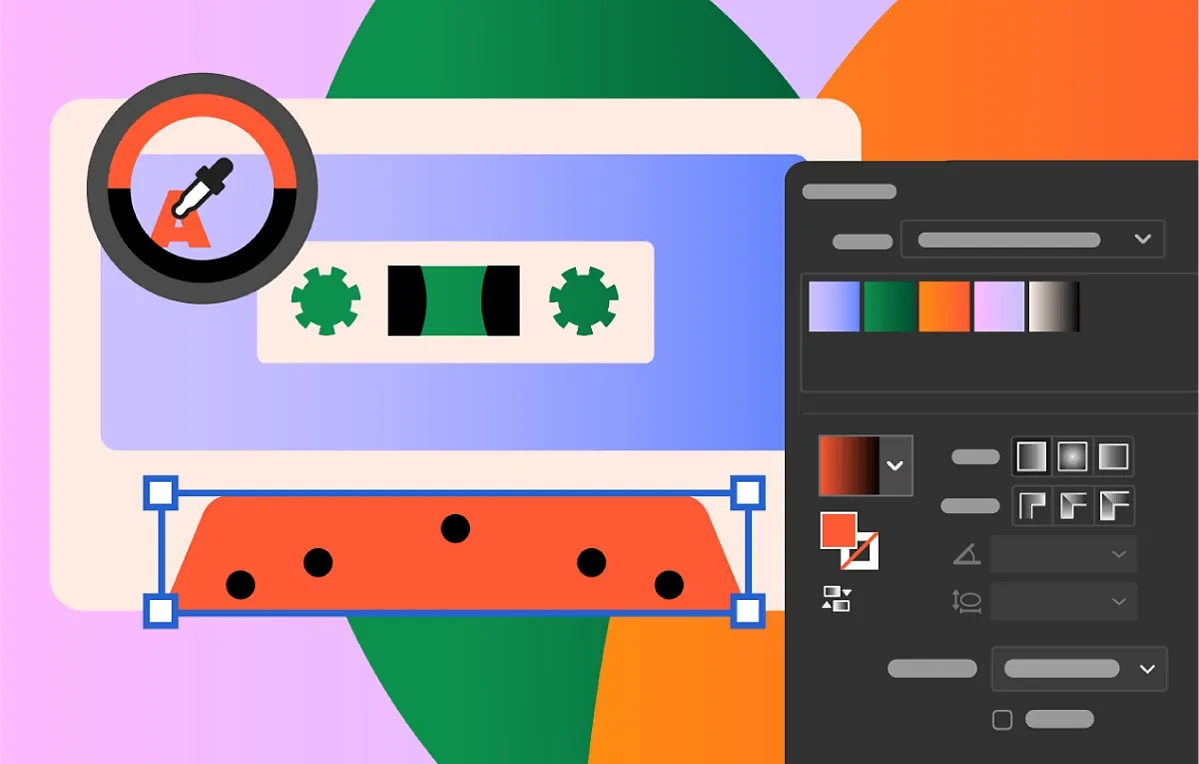Expand the aspect ratio dropdown

(x=1117, y=601)
